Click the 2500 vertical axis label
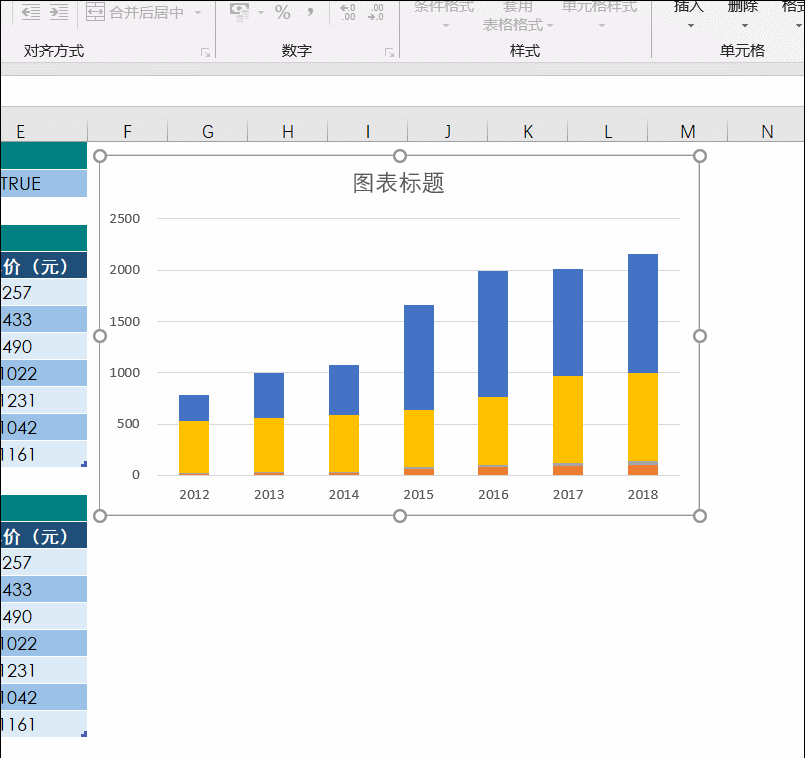 125,219
